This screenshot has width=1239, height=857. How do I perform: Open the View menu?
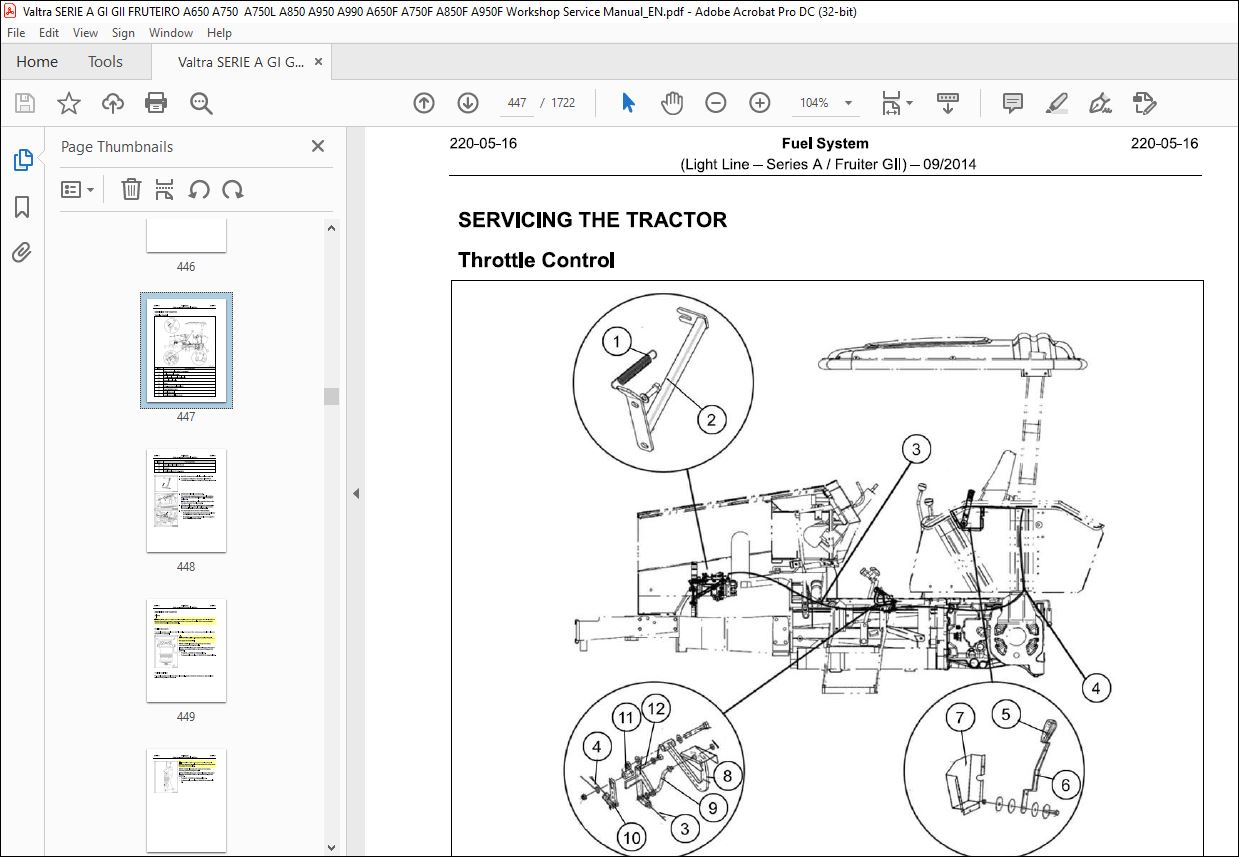click(x=86, y=33)
